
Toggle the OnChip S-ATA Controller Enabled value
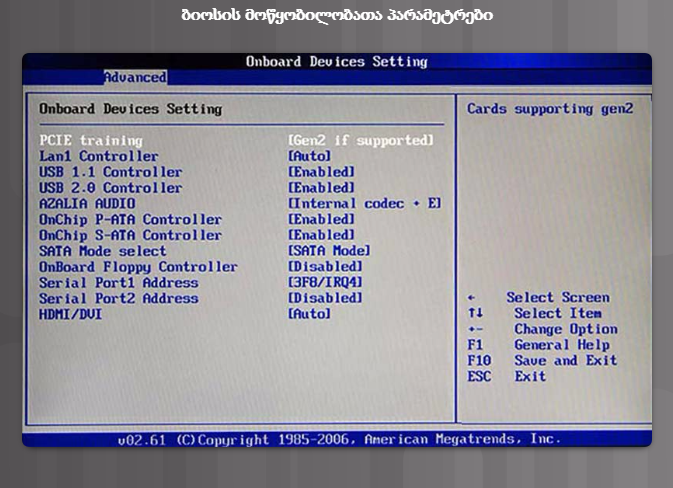pos(321,235)
